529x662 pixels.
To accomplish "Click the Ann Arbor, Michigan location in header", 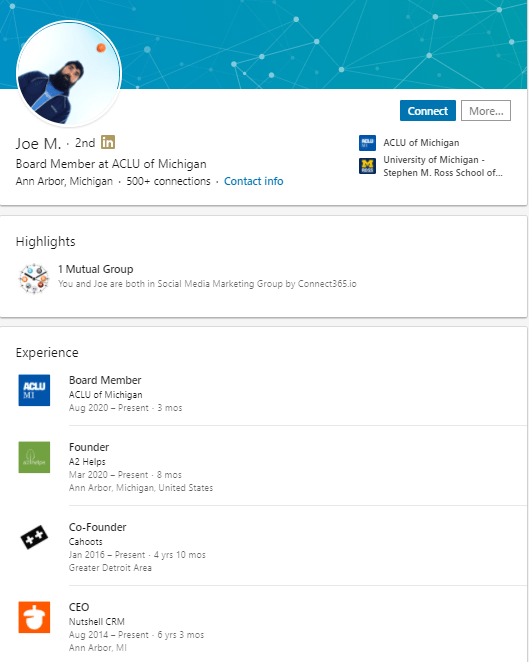I will pos(64,181).
